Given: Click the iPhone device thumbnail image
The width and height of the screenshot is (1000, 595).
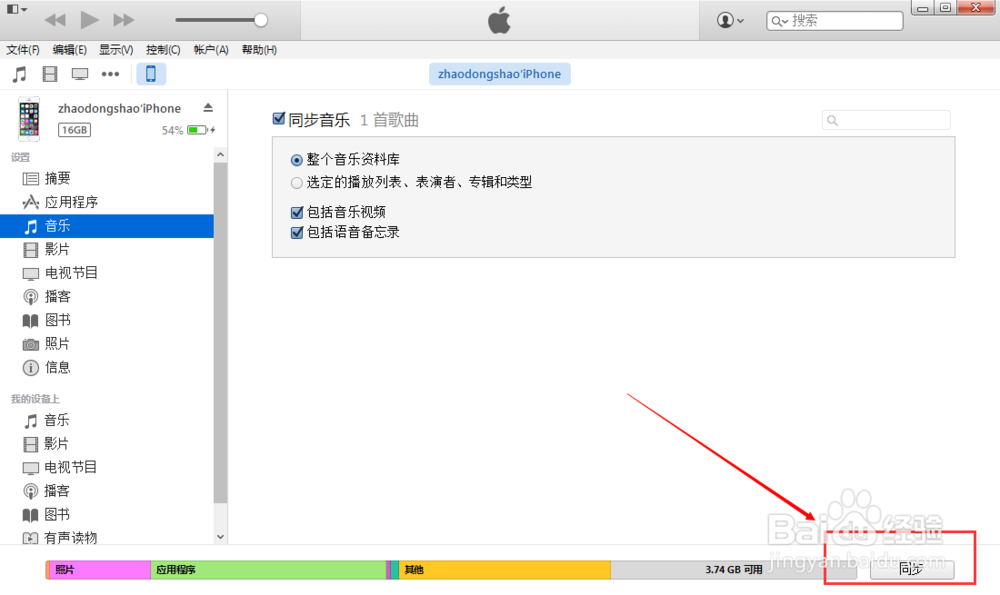Looking at the screenshot, I should (x=29, y=119).
